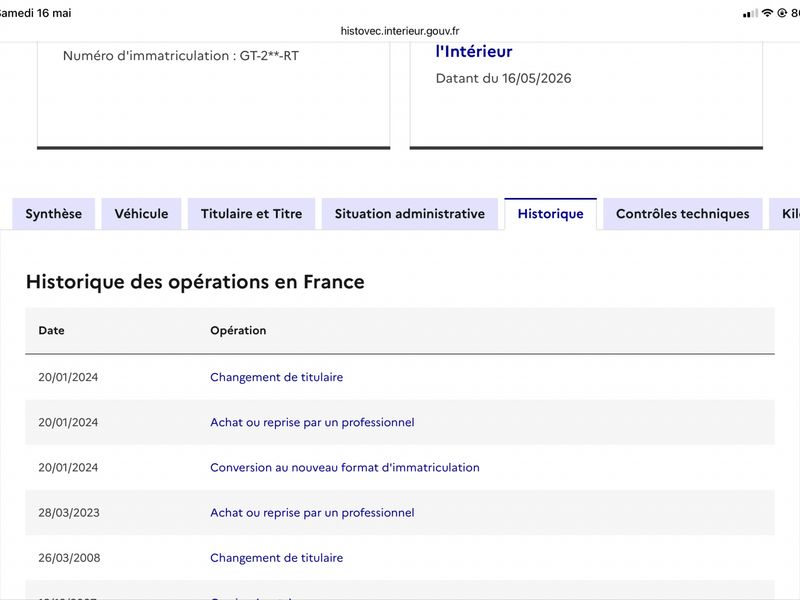Switch to the Contrôles techniques tab

point(683,214)
